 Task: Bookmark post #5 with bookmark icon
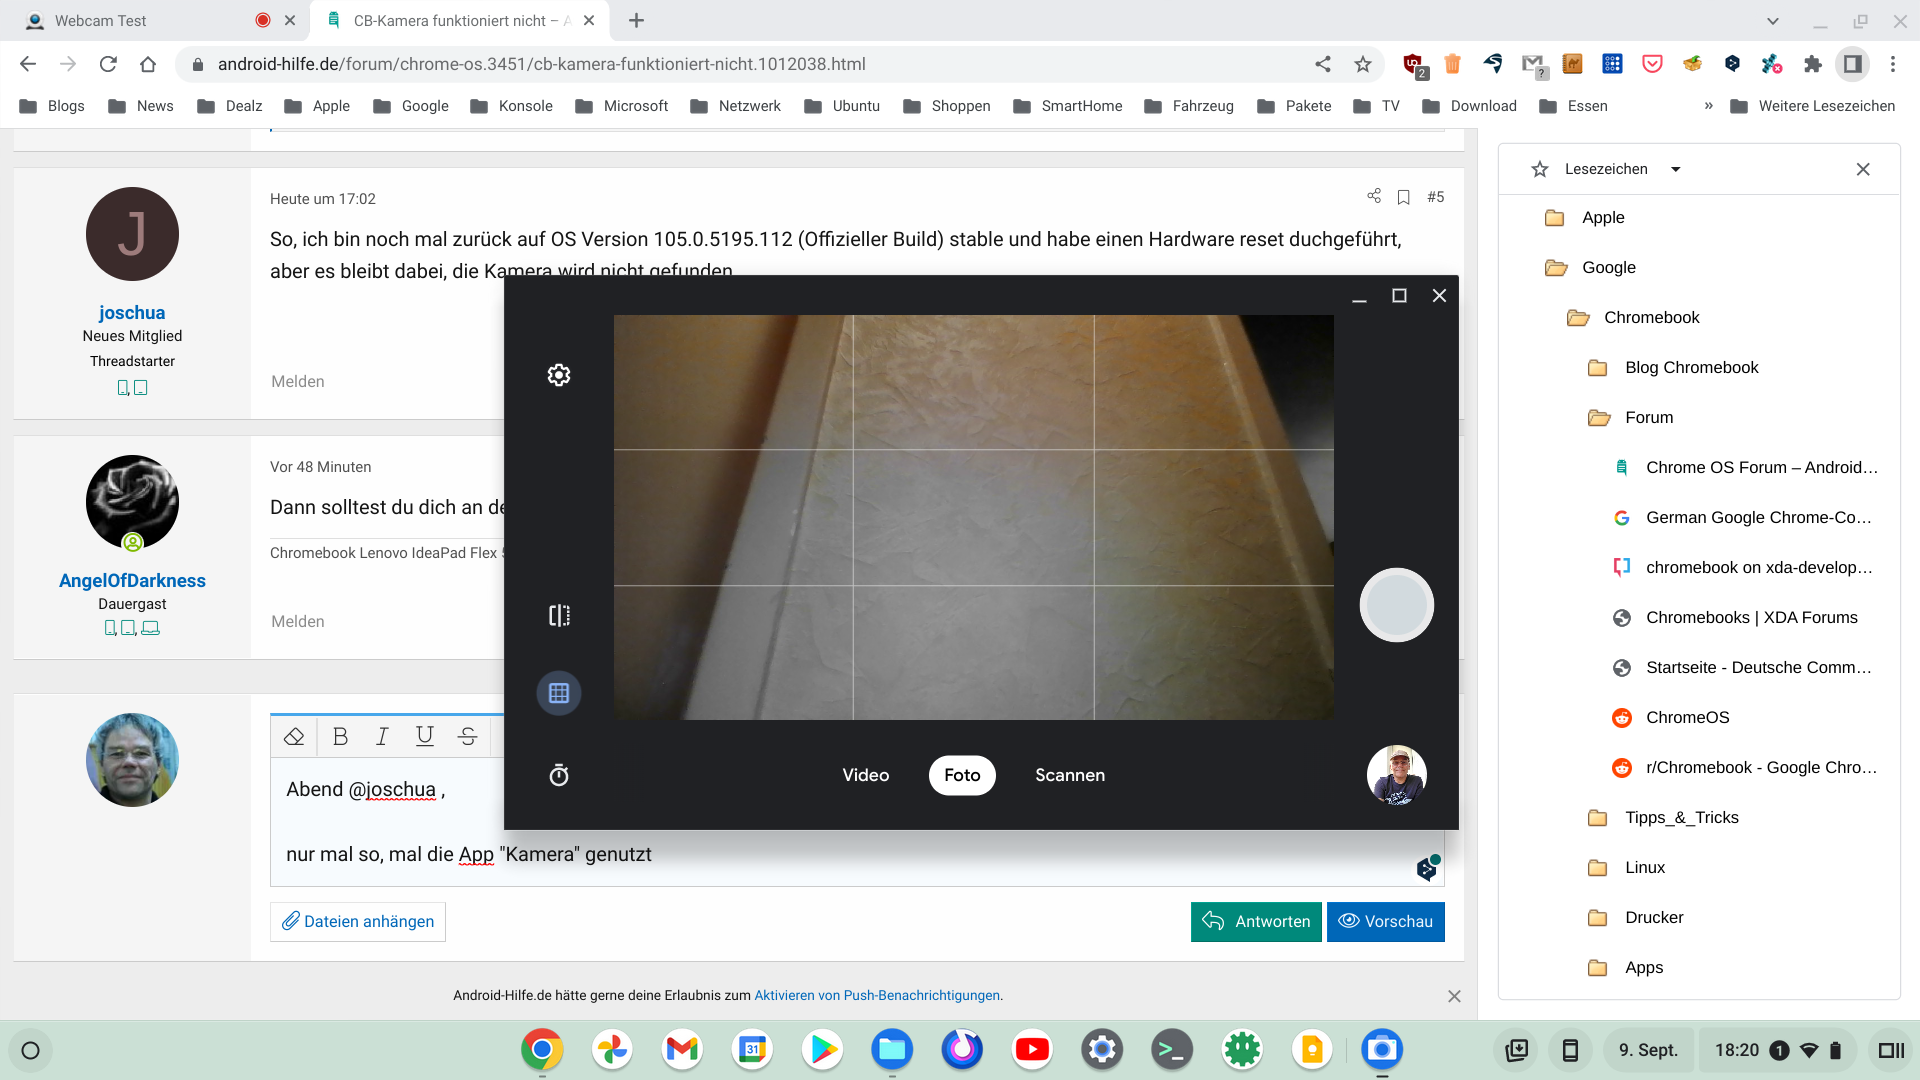[1403, 197]
